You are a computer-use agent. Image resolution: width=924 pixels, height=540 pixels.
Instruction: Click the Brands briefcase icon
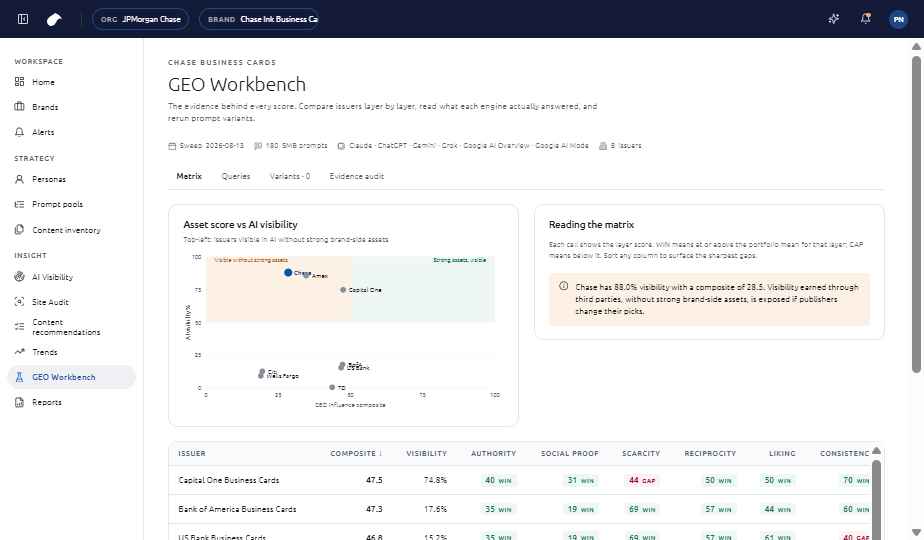(19, 107)
